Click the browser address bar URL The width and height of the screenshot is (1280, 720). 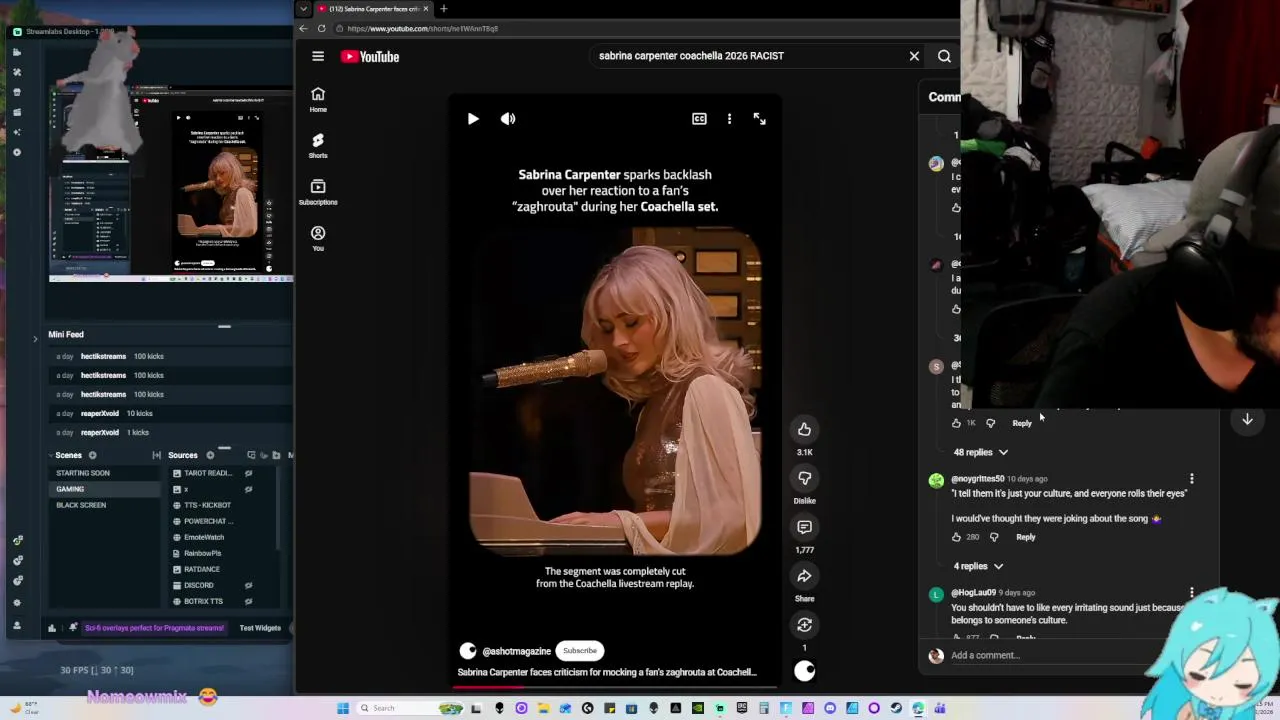(x=422, y=28)
